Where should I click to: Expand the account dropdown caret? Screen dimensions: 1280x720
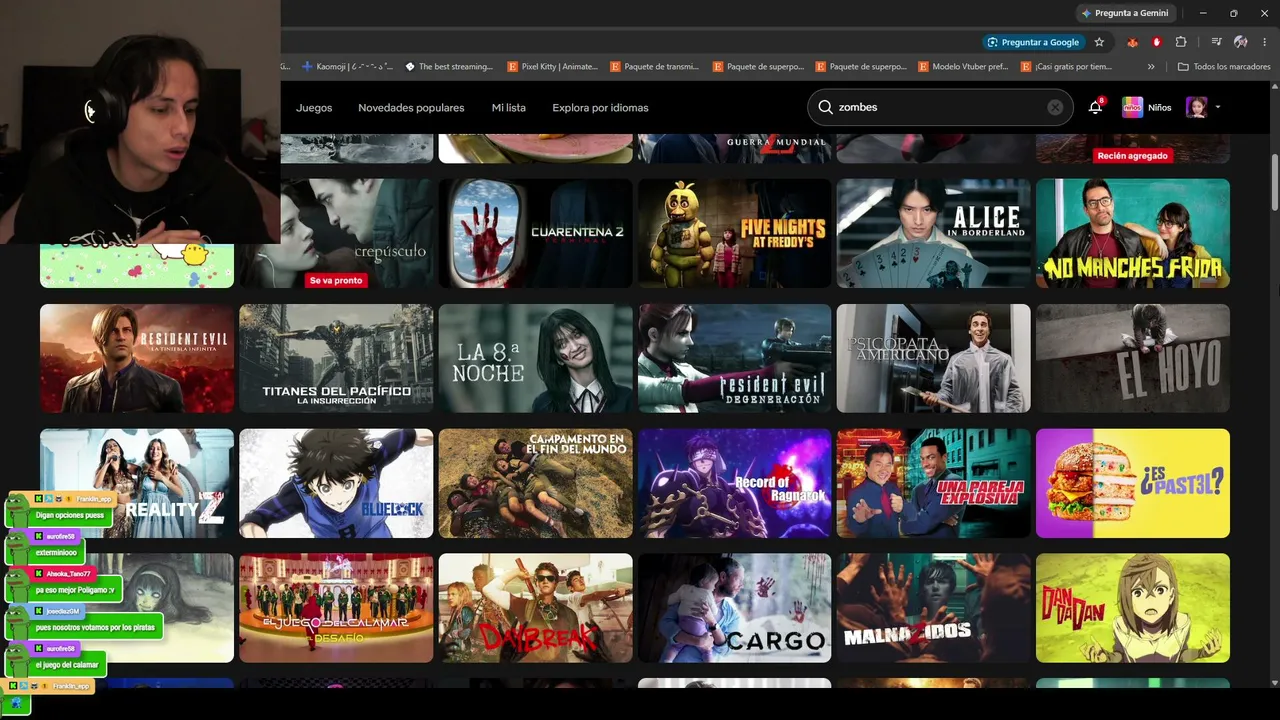[x=1217, y=107]
